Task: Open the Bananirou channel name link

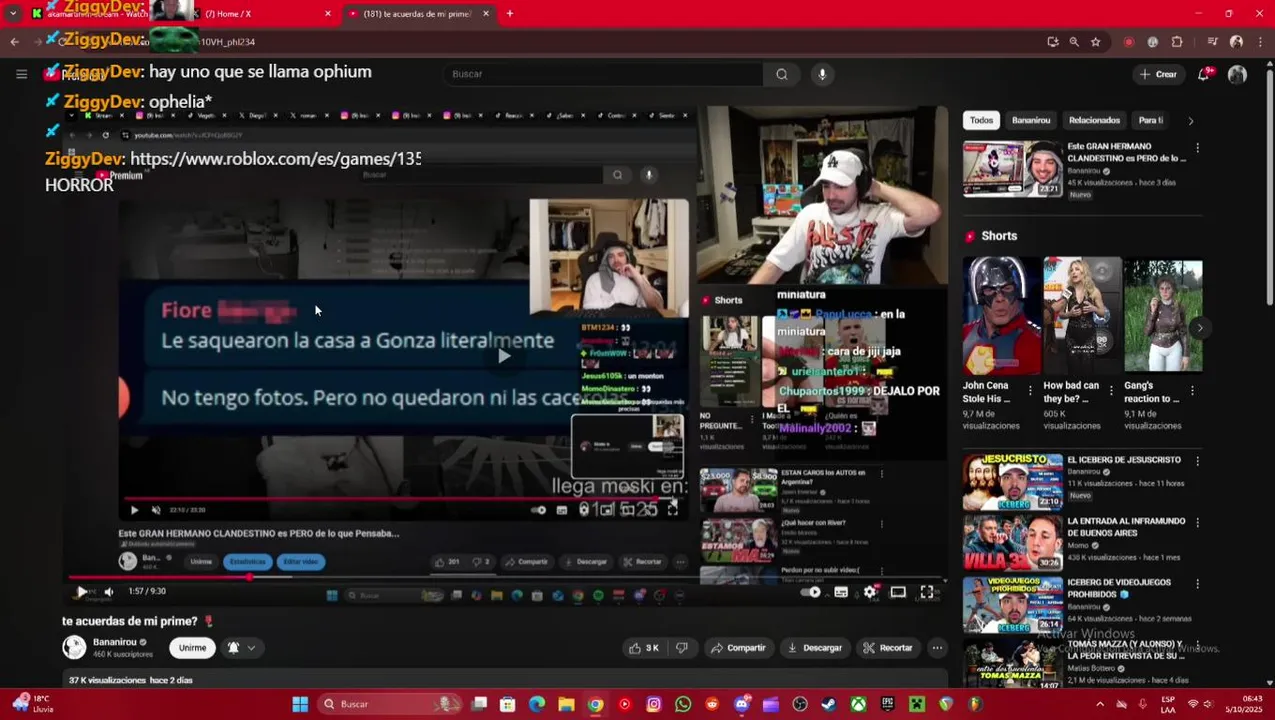Action: click(x=114, y=642)
